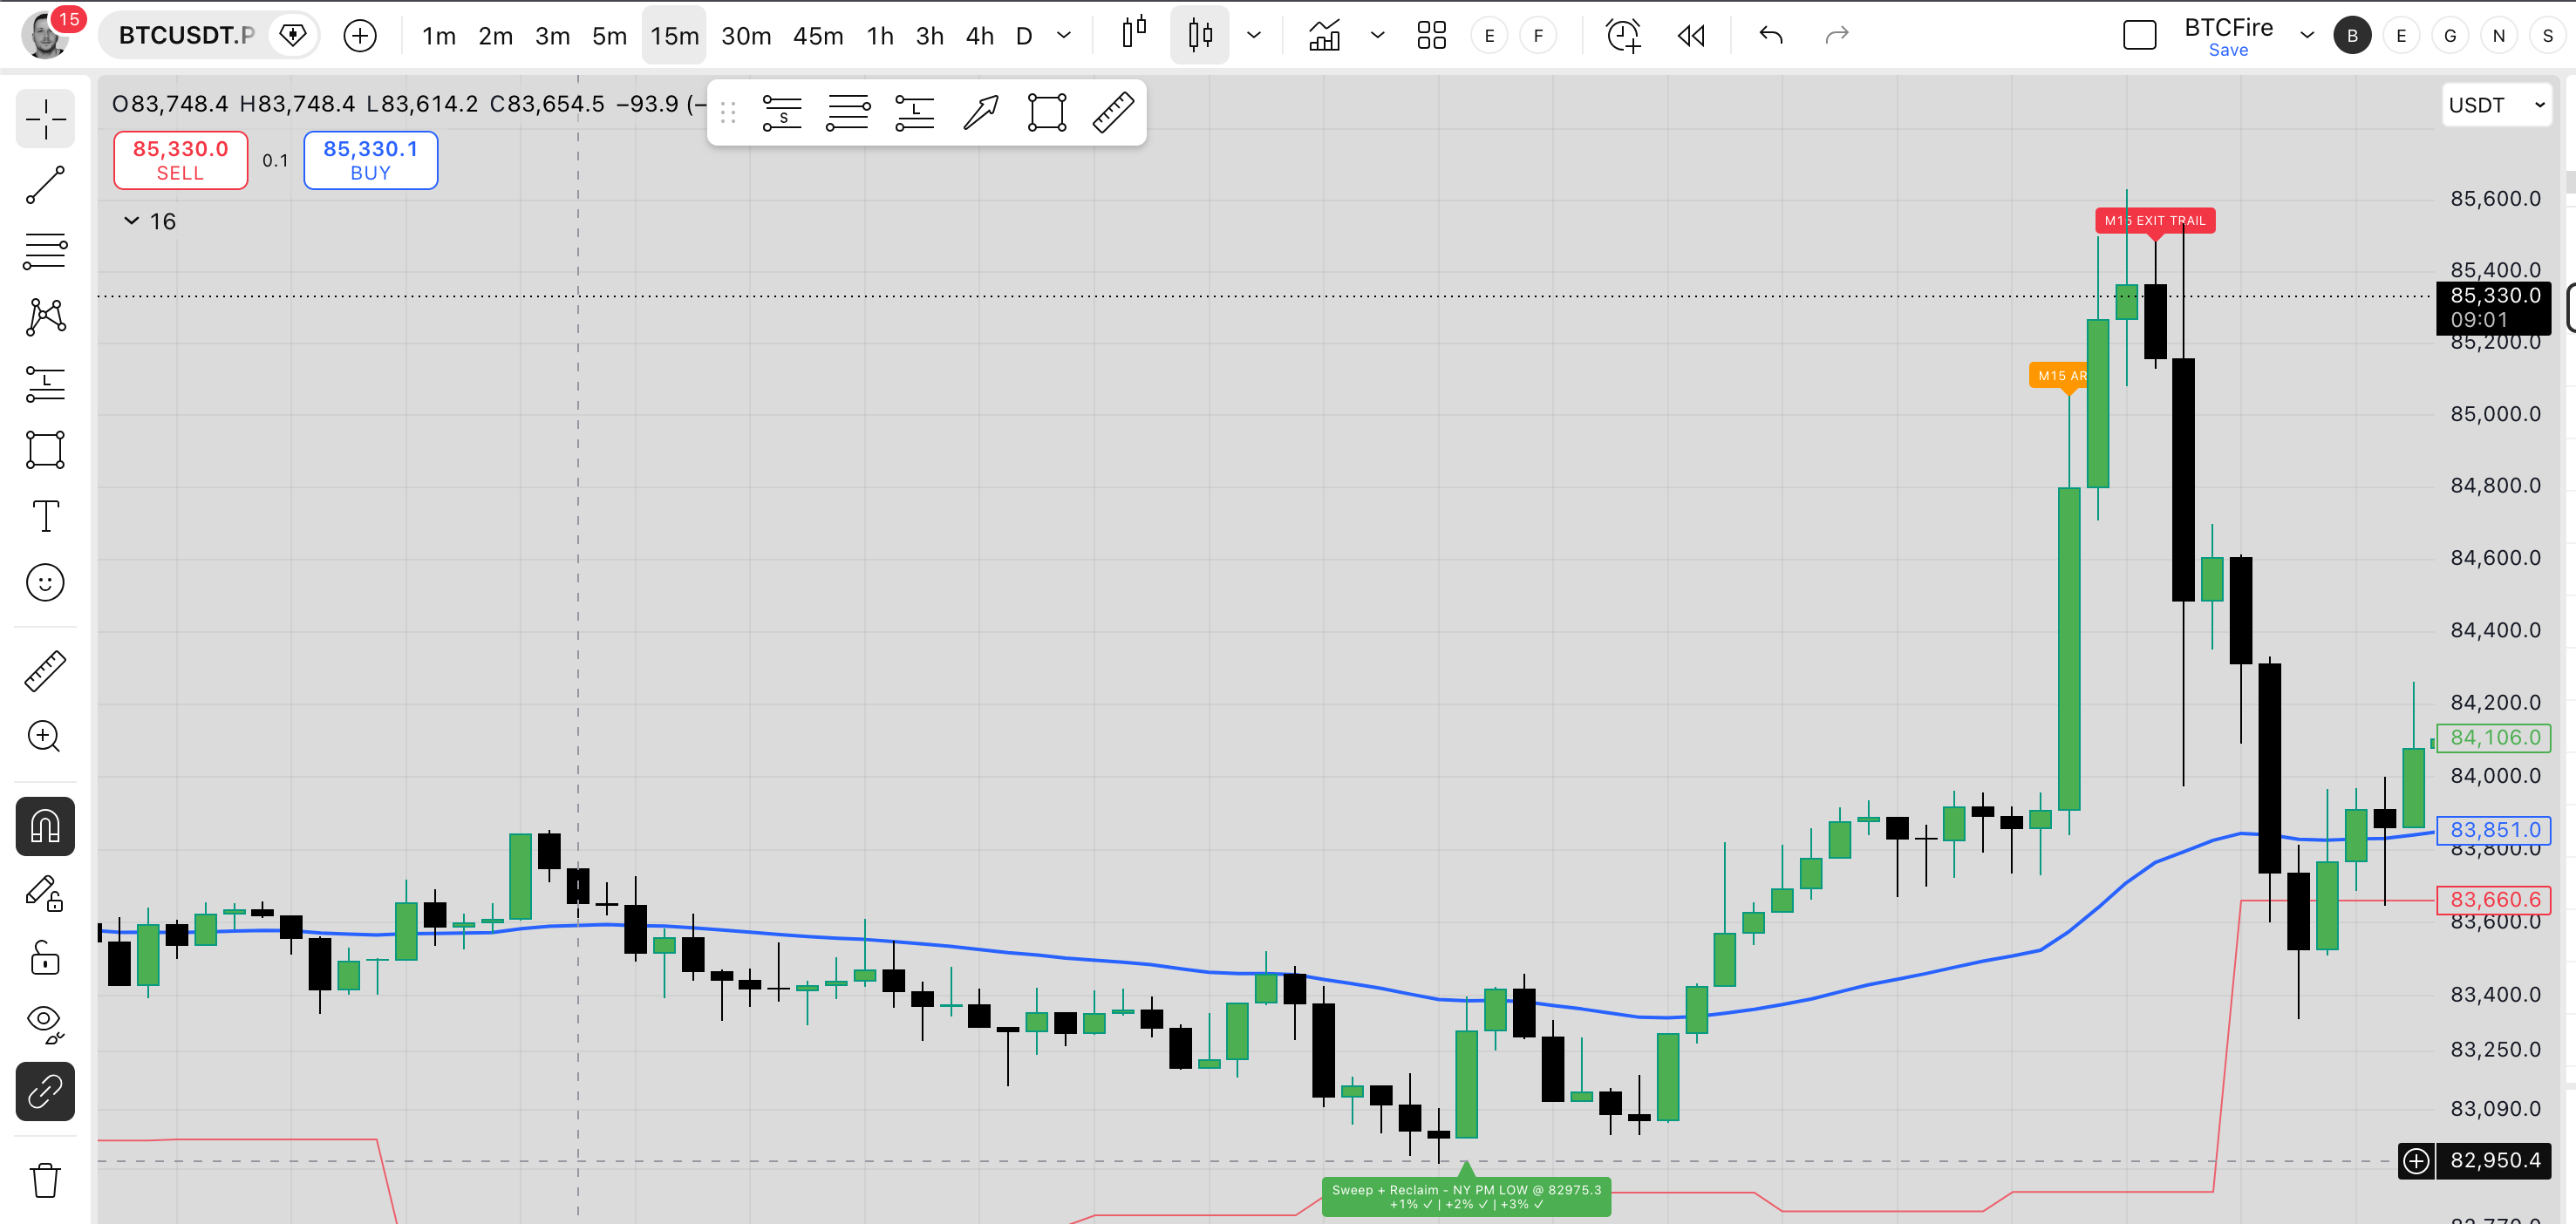Select the zoom in tool
The image size is (2576, 1224).
[45, 737]
